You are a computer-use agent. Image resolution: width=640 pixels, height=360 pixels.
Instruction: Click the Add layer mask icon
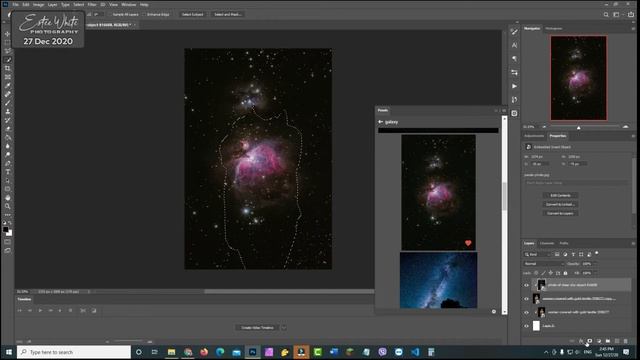[x=589, y=341]
